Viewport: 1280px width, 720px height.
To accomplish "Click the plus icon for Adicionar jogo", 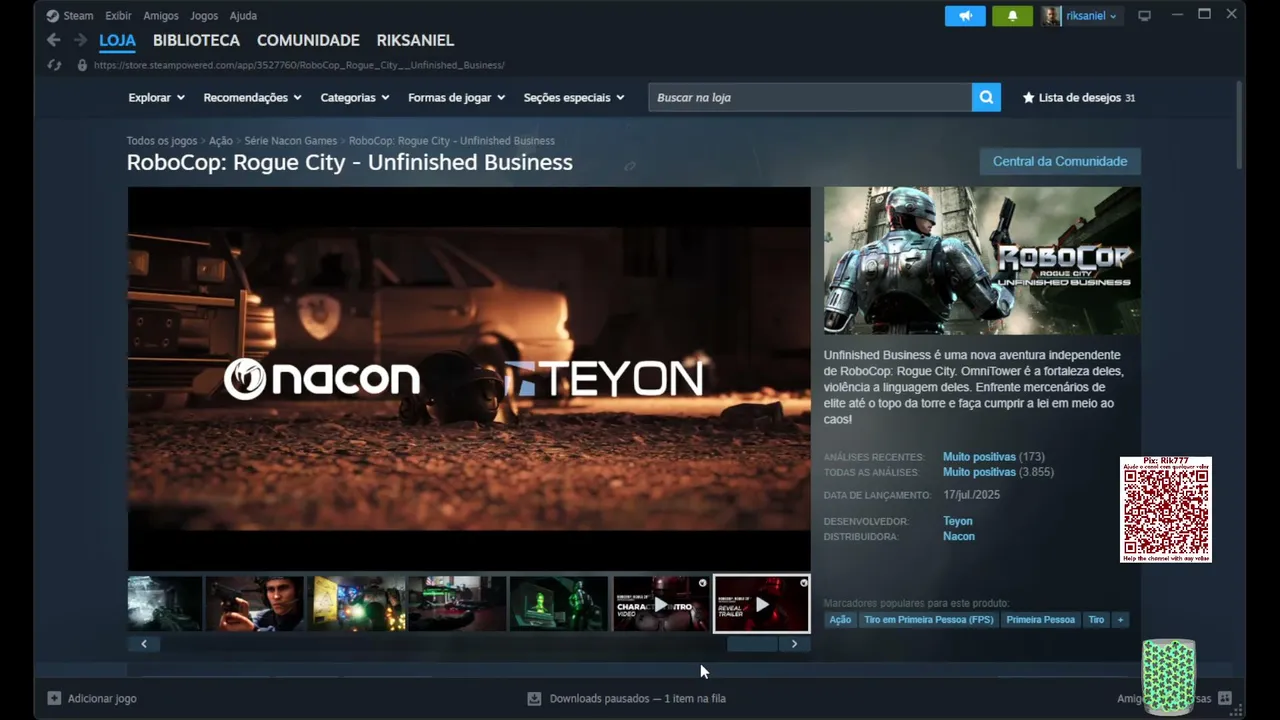I will point(54,698).
